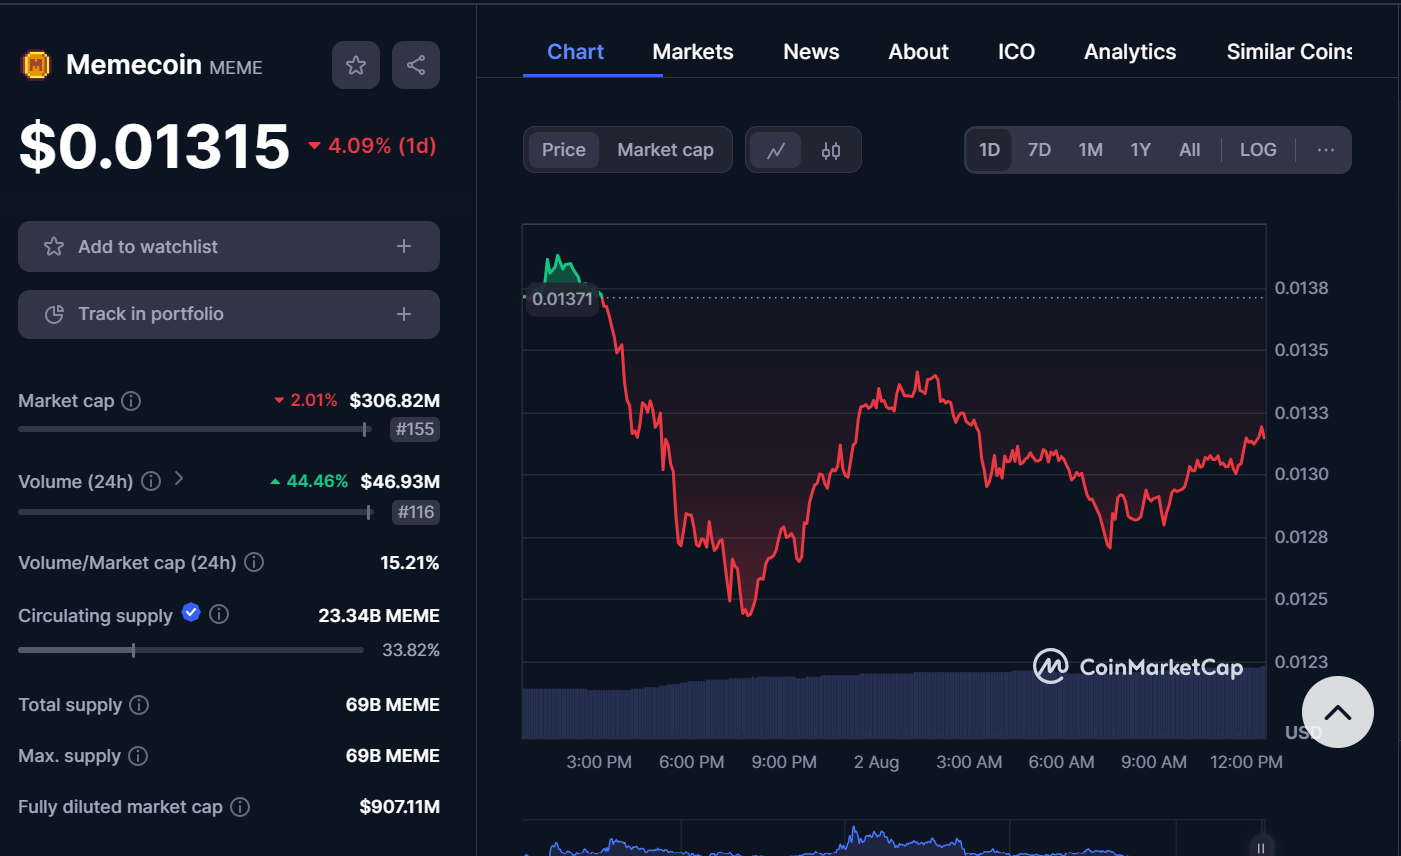Click the Volume/Market cap info icon

click(254, 562)
